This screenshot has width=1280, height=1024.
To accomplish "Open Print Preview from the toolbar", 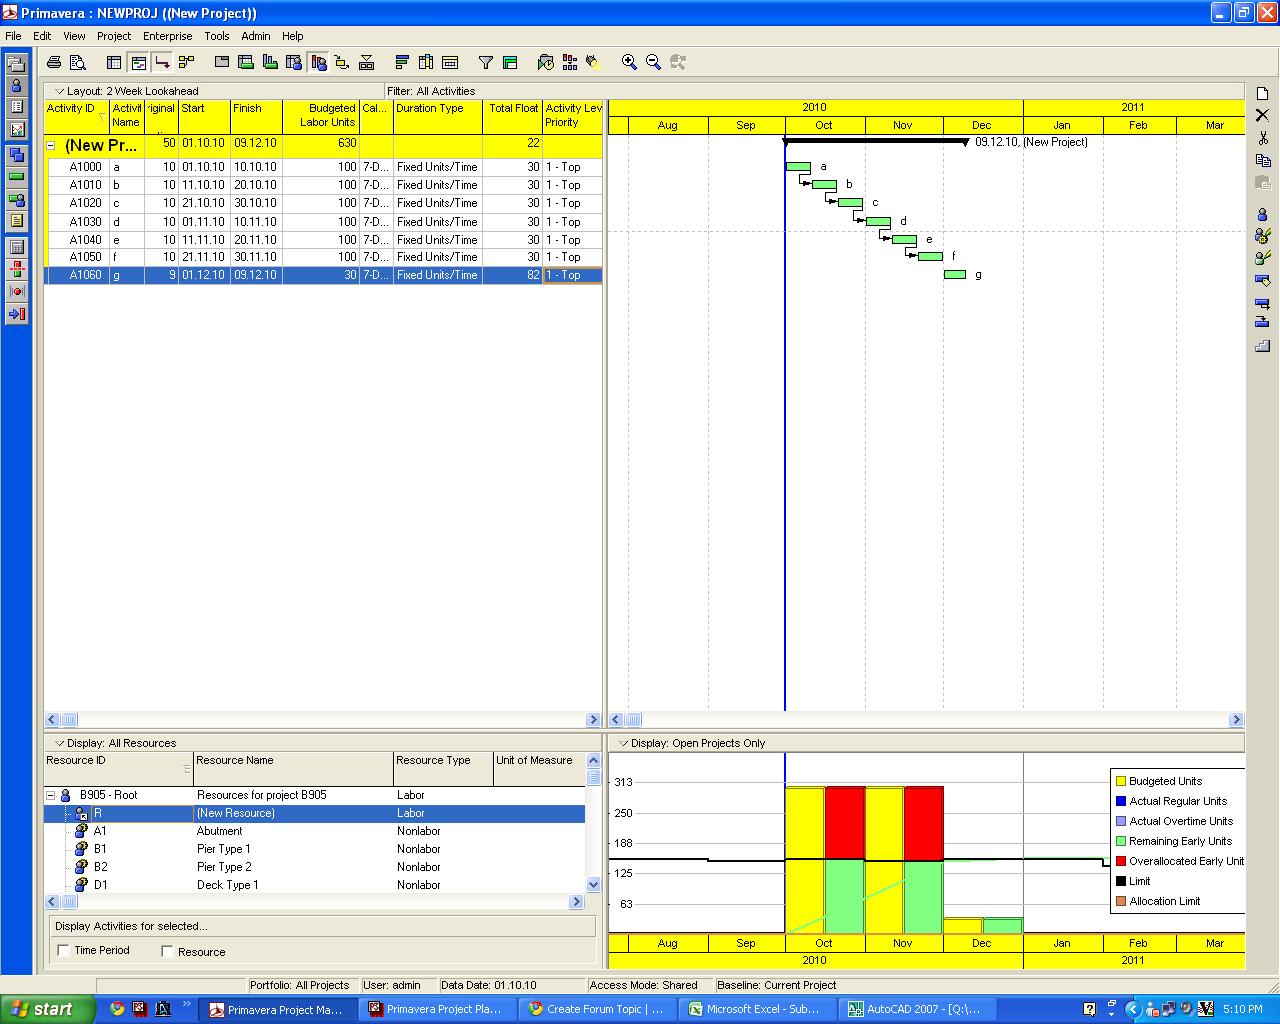I will tap(77, 62).
